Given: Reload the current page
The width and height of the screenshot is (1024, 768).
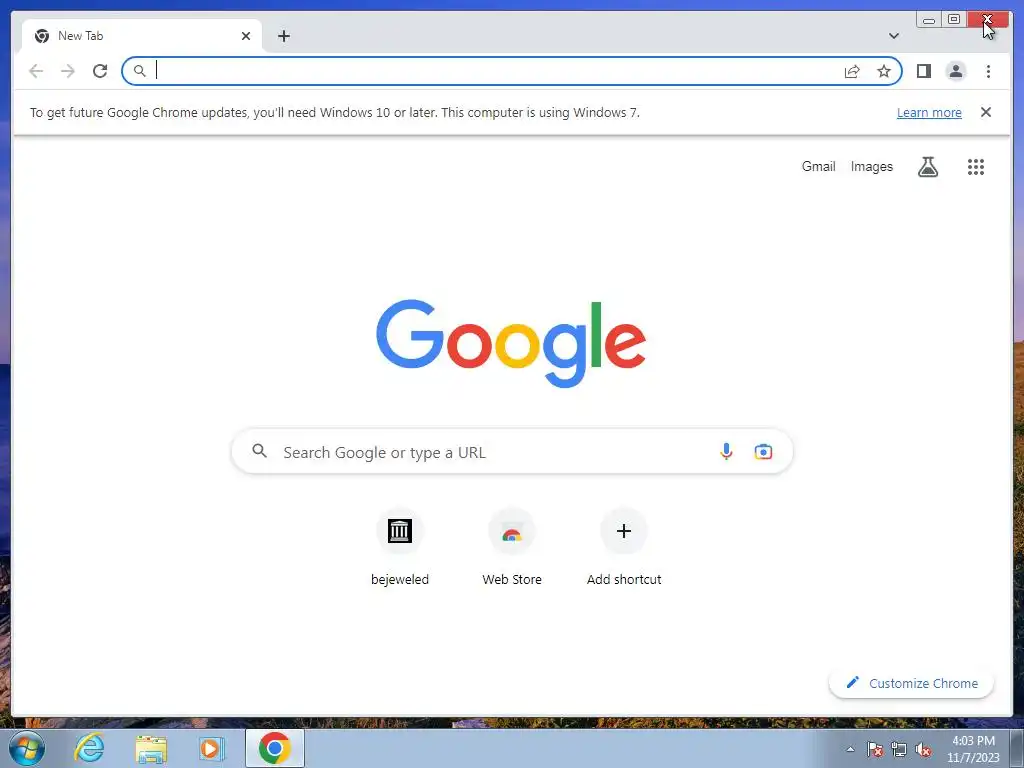Looking at the screenshot, I should tap(100, 71).
